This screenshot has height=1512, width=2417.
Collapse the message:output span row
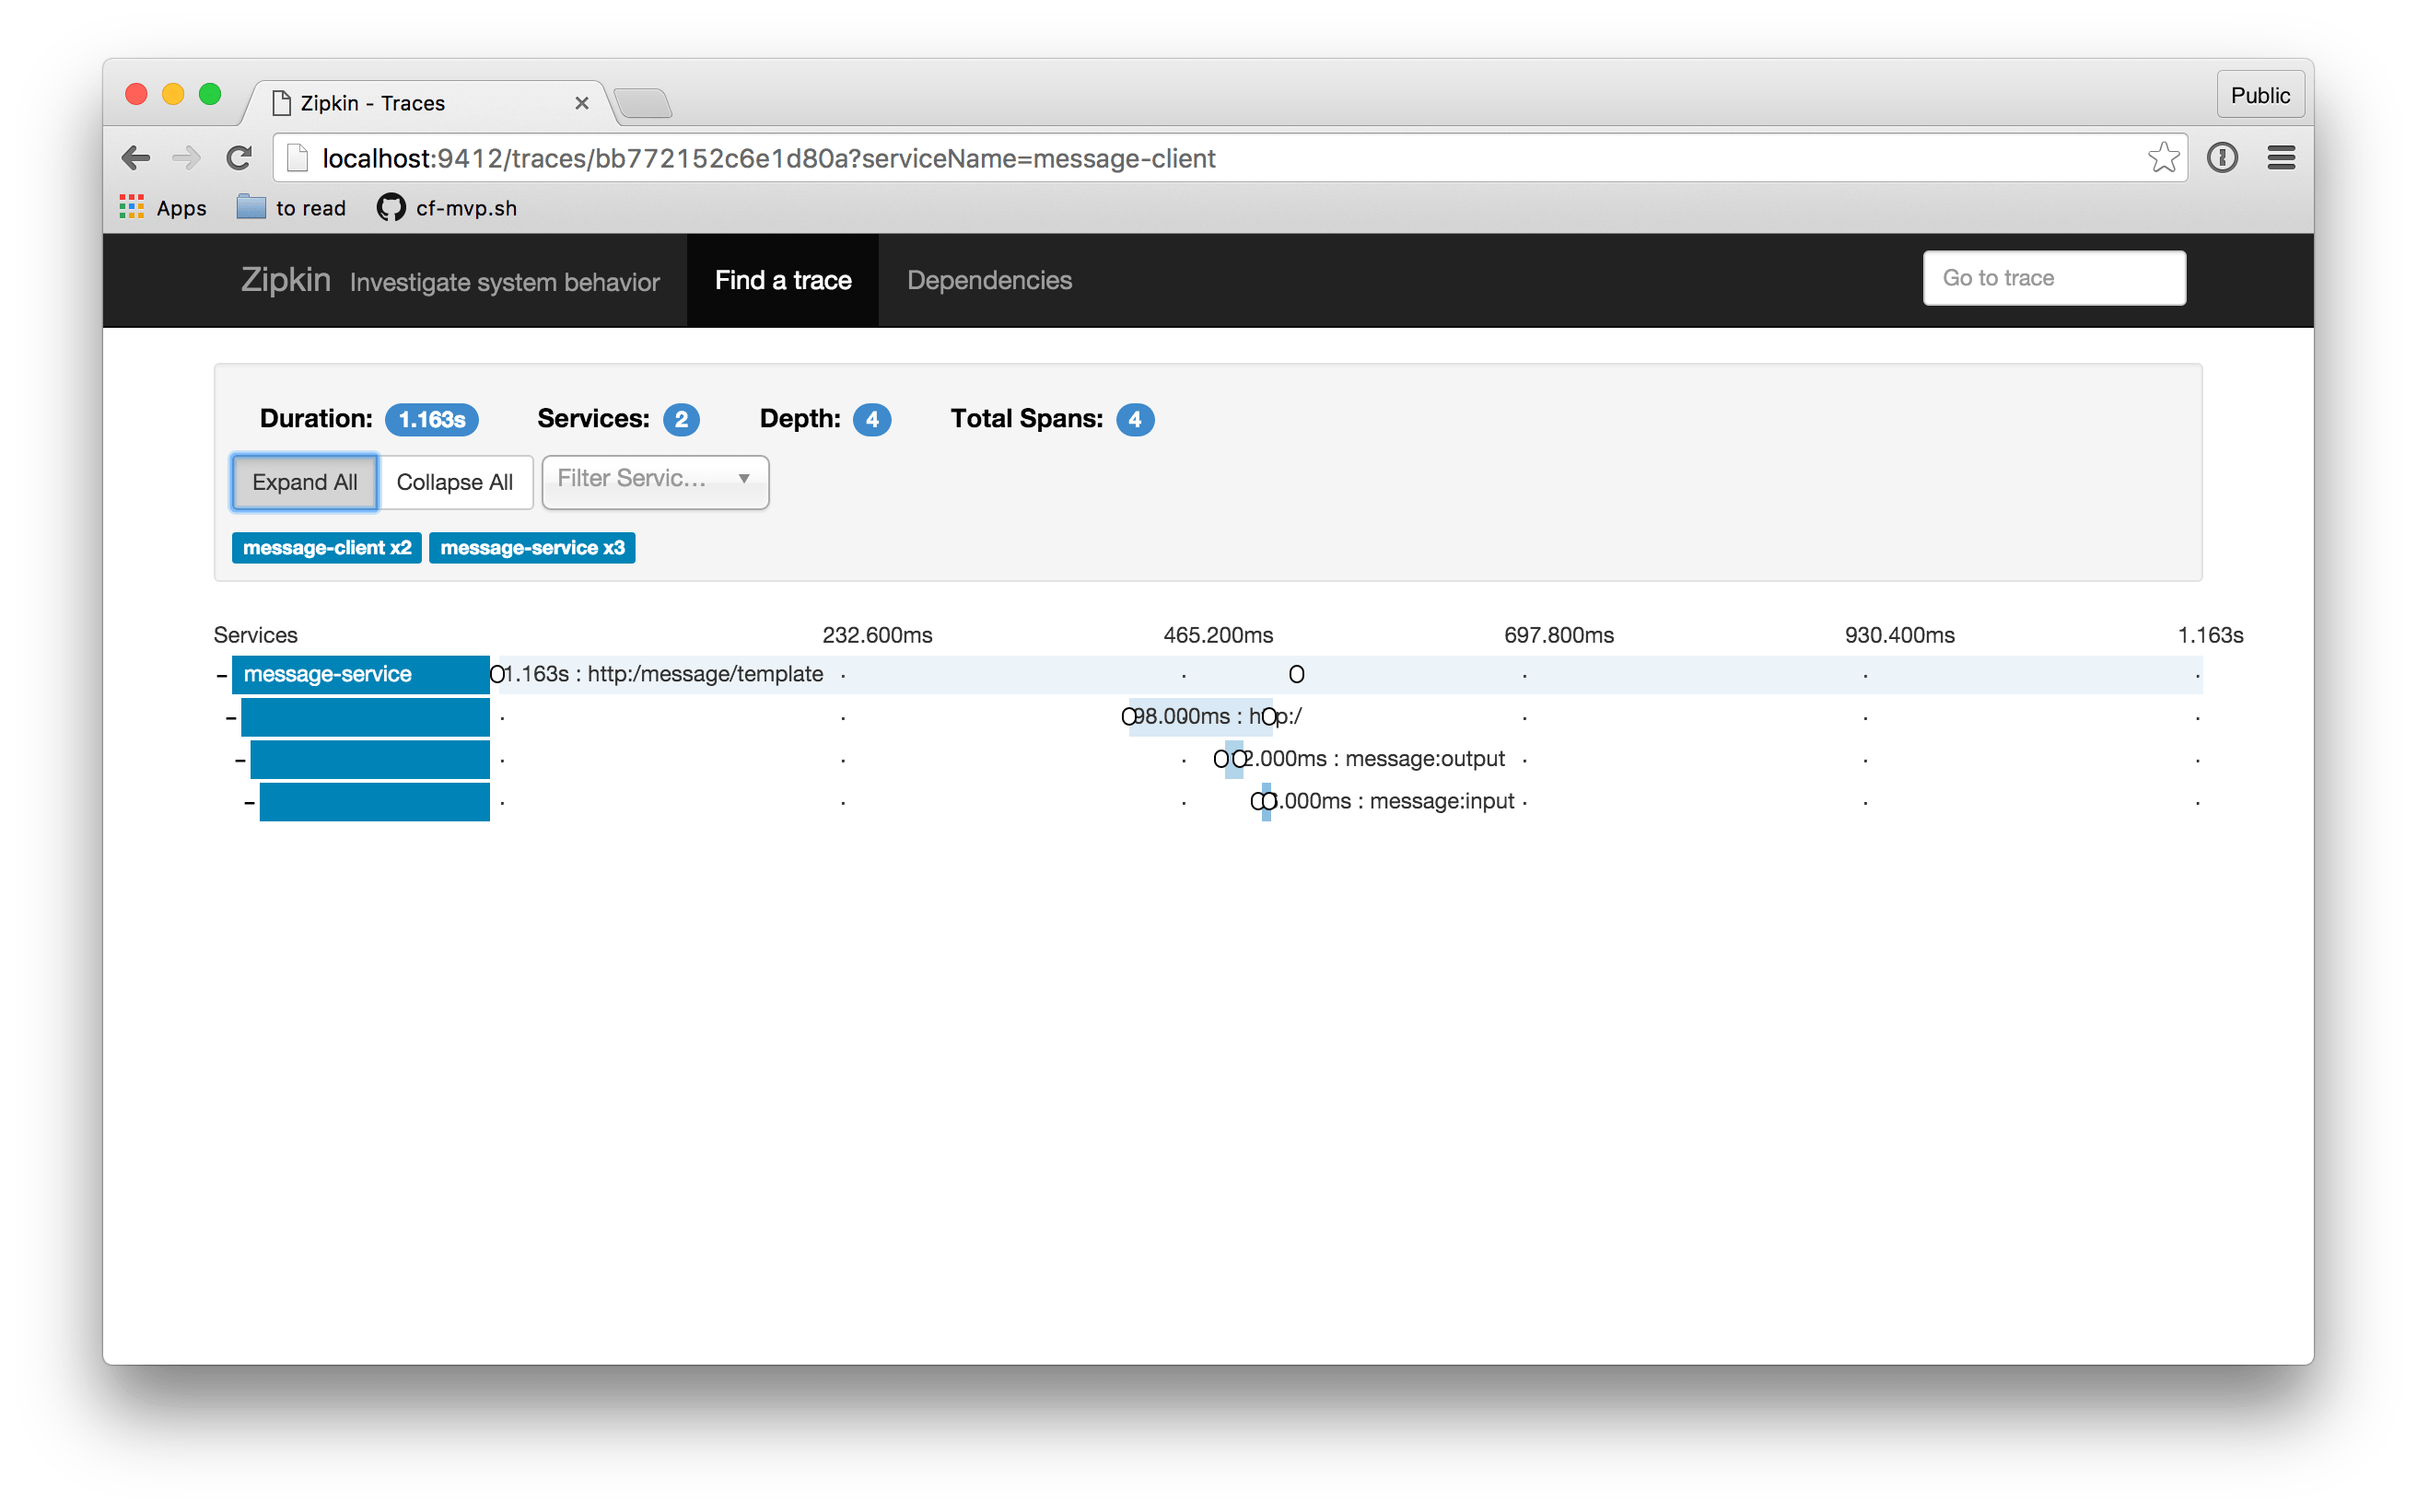(x=240, y=758)
